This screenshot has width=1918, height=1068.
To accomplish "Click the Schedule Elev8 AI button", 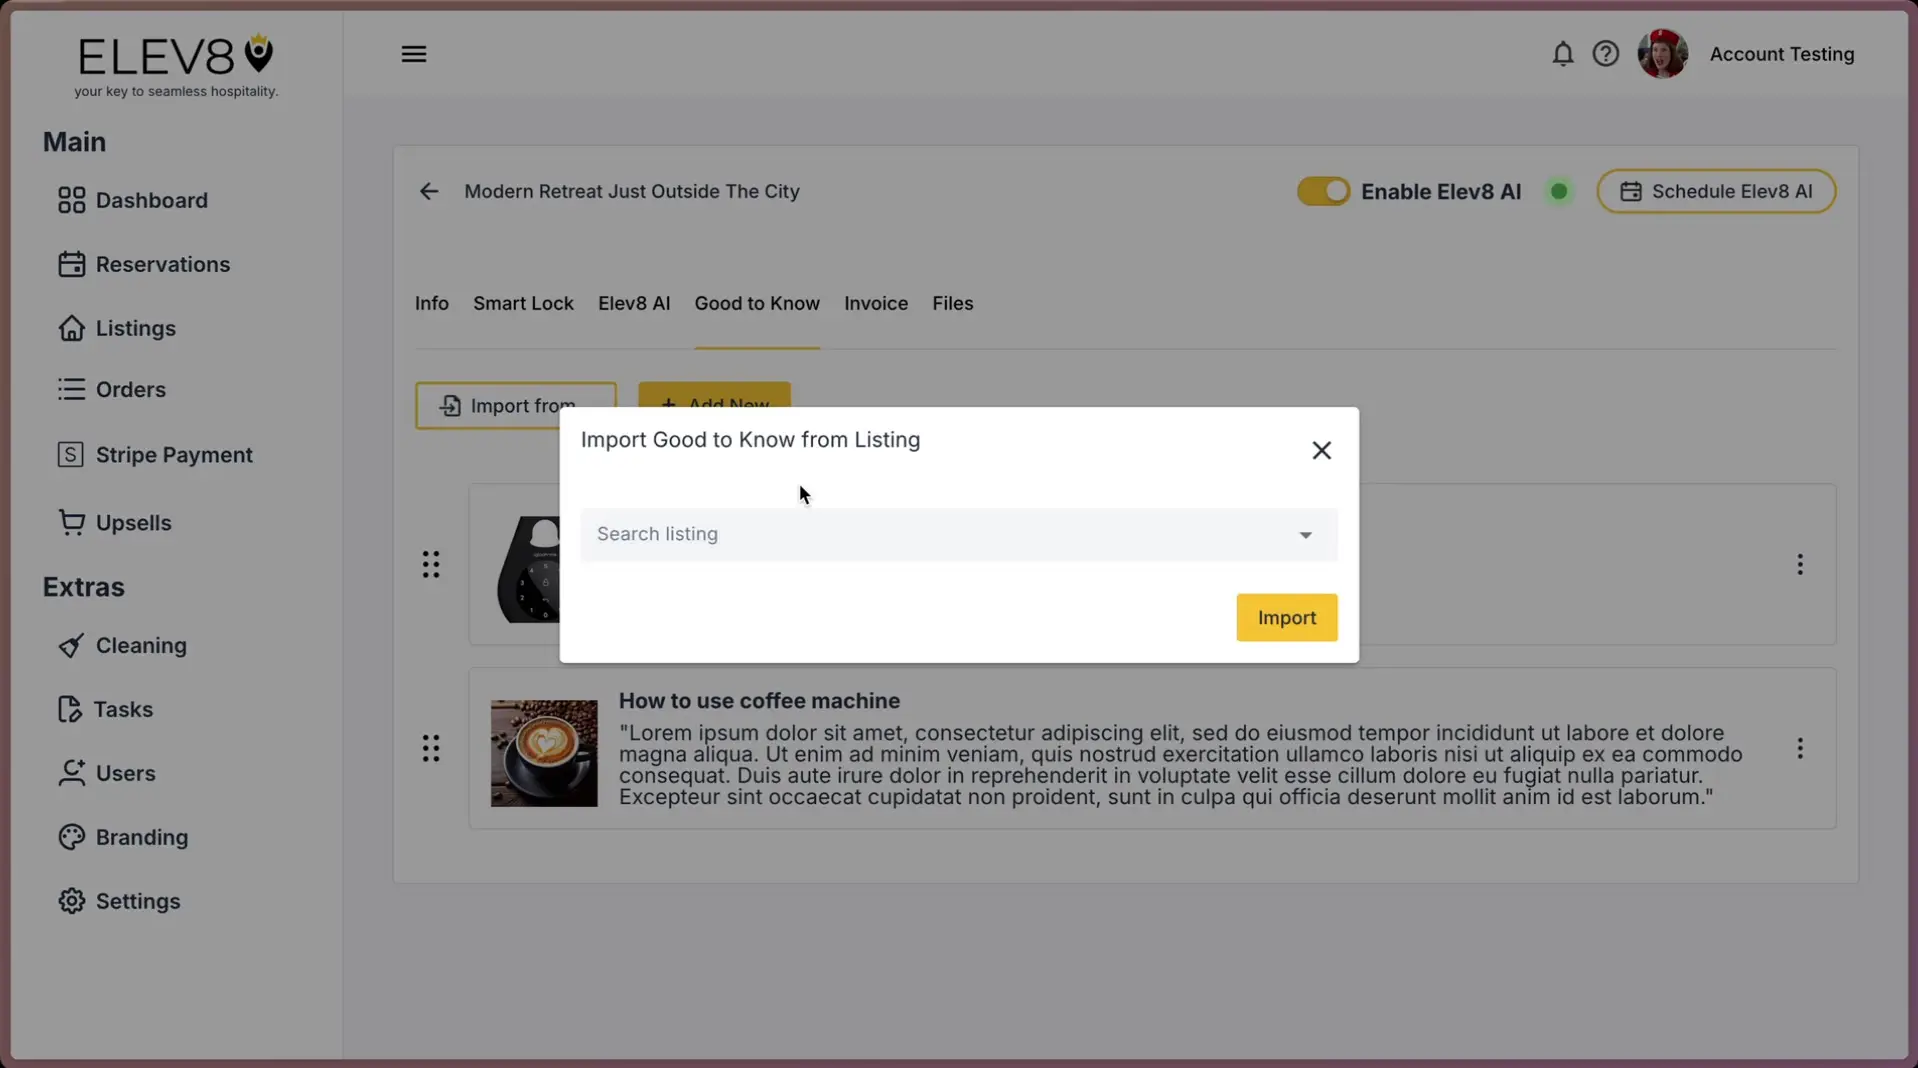I will coord(1716,191).
